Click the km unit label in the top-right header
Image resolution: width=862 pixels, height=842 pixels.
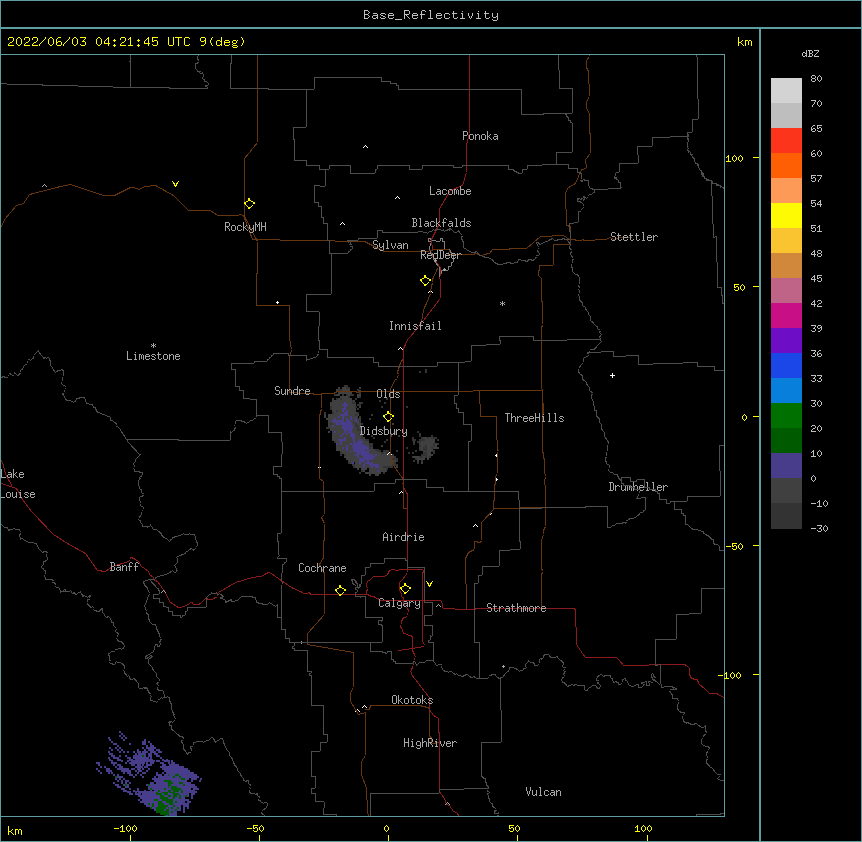click(745, 42)
